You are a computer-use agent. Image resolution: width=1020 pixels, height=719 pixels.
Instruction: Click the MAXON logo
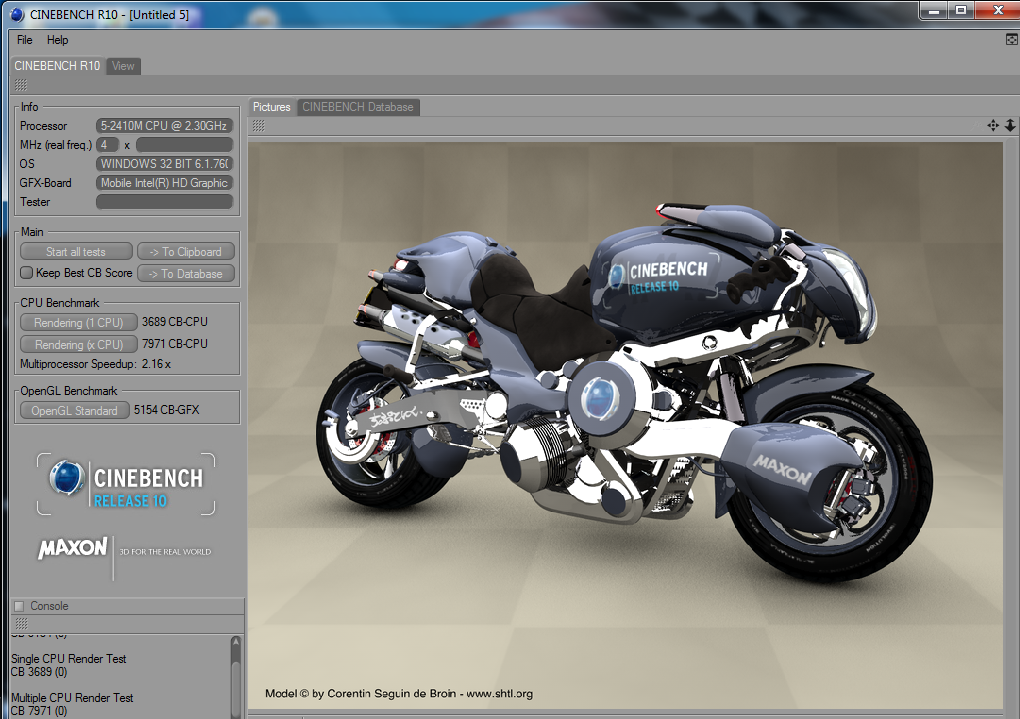click(x=73, y=549)
